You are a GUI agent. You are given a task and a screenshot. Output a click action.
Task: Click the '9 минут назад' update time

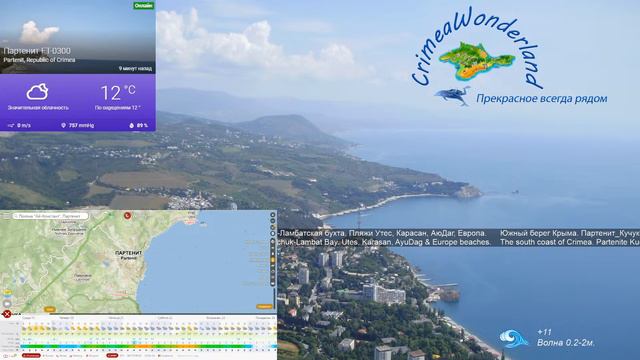point(135,68)
